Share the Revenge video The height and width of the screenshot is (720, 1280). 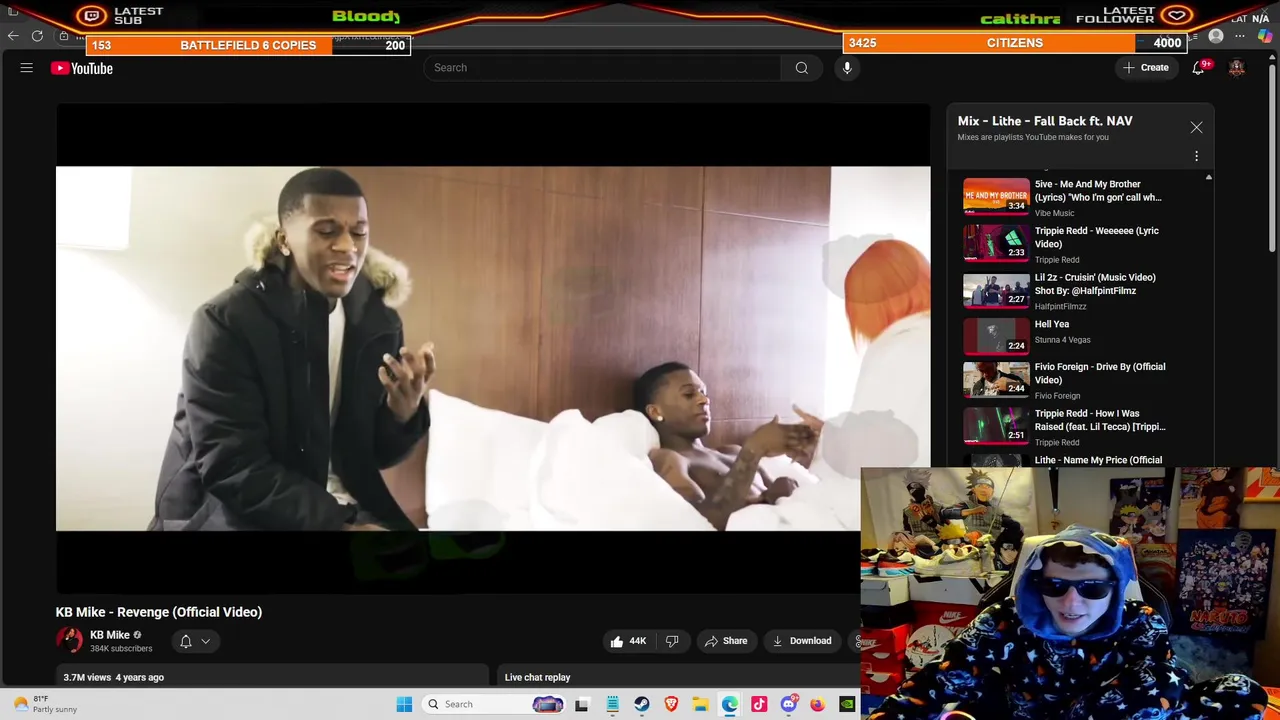tap(725, 641)
